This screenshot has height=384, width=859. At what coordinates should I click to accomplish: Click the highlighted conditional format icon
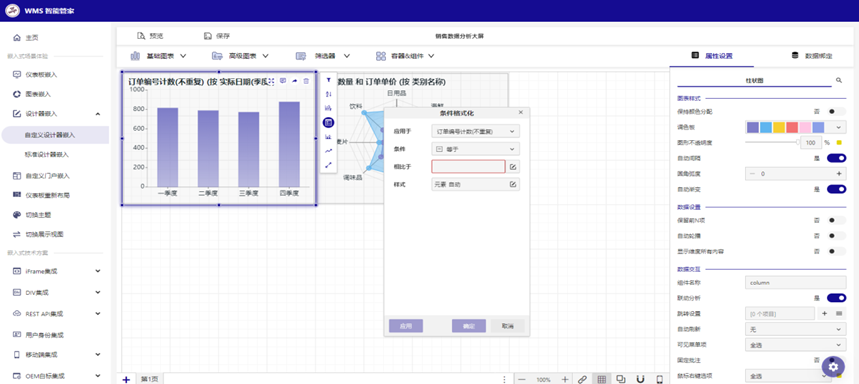(329, 123)
